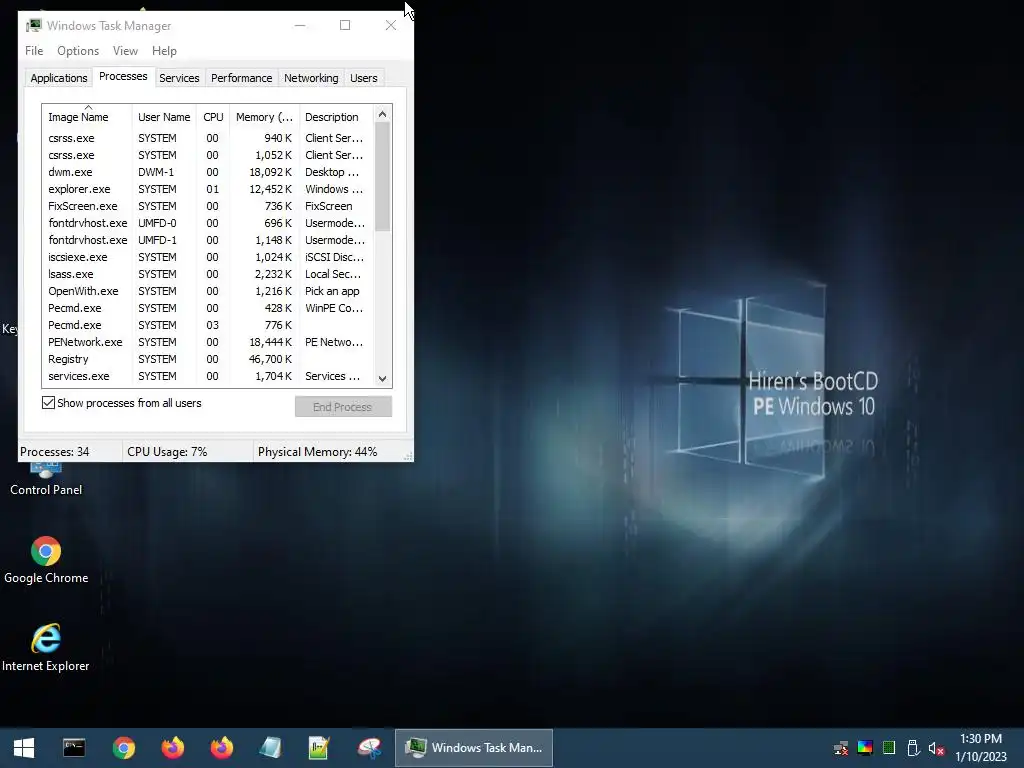The width and height of the screenshot is (1024, 768).
Task: Select the explorer.exe process
Action: pyautogui.click(x=208, y=189)
